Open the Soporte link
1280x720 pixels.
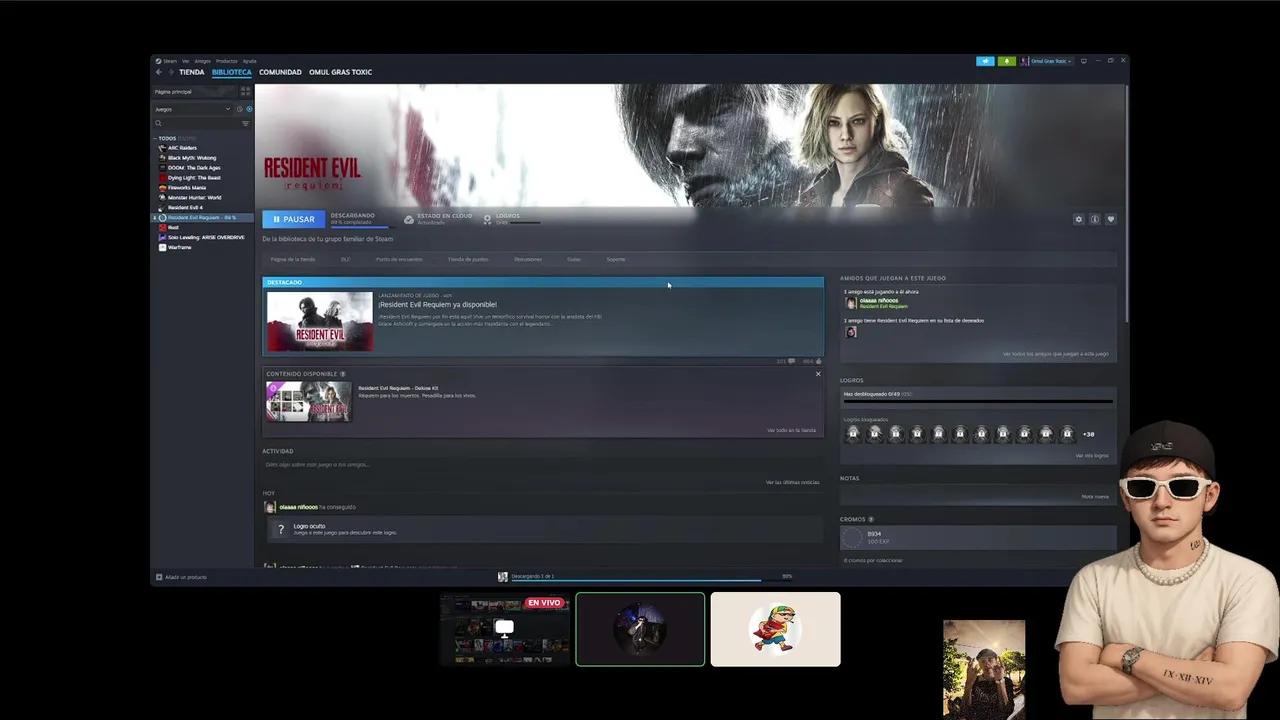click(x=616, y=259)
